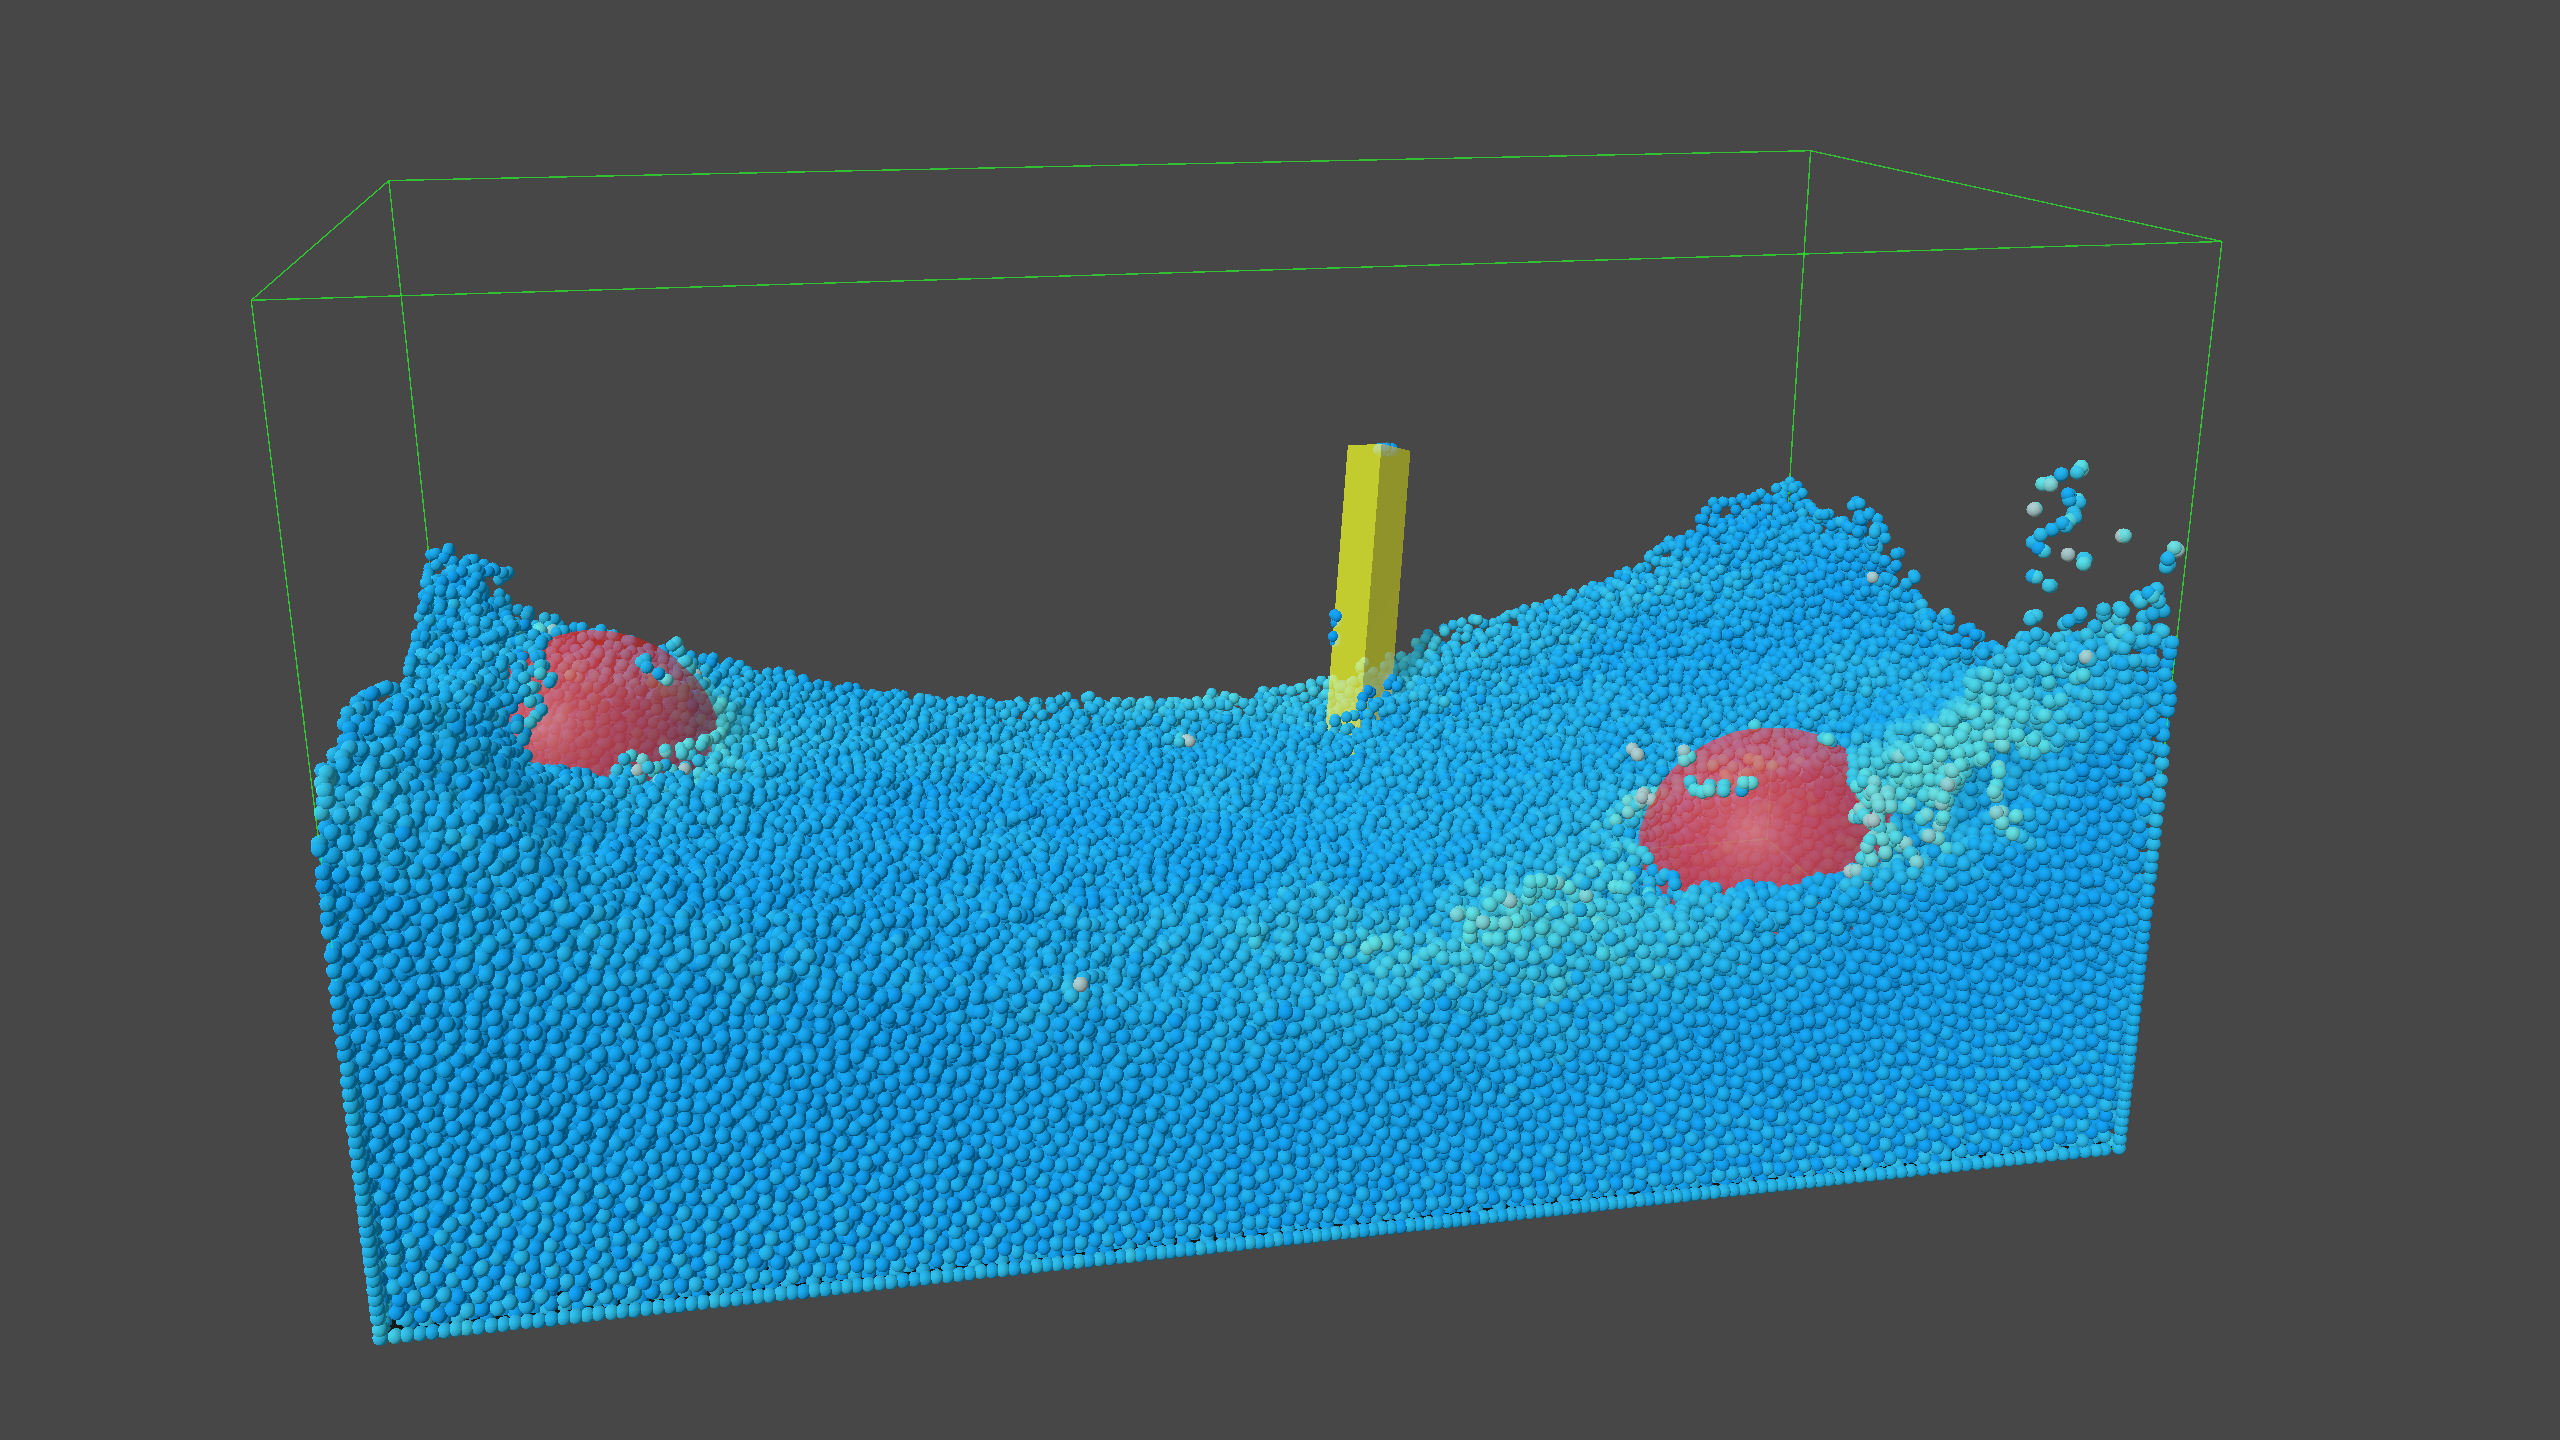Viewport: 2560px width, 1440px height.
Task: Click the back-left top corner of bounding box
Action: [x=389, y=181]
